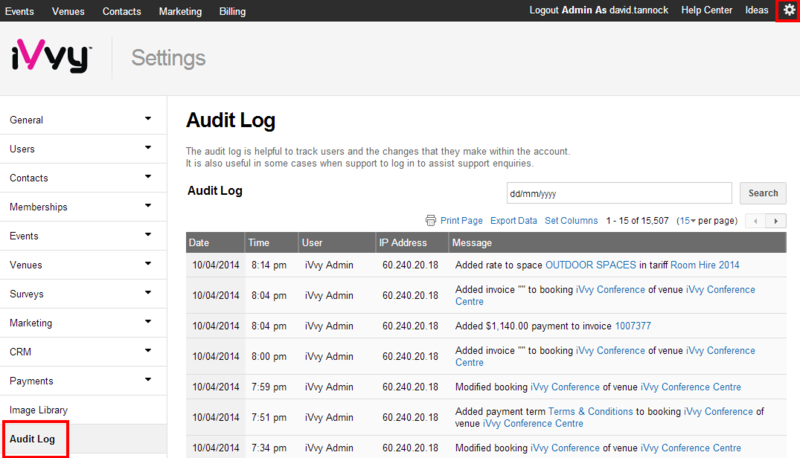The width and height of the screenshot is (800, 458).
Task: Open the 15 per page dropdown
Action: pos(687,221)
